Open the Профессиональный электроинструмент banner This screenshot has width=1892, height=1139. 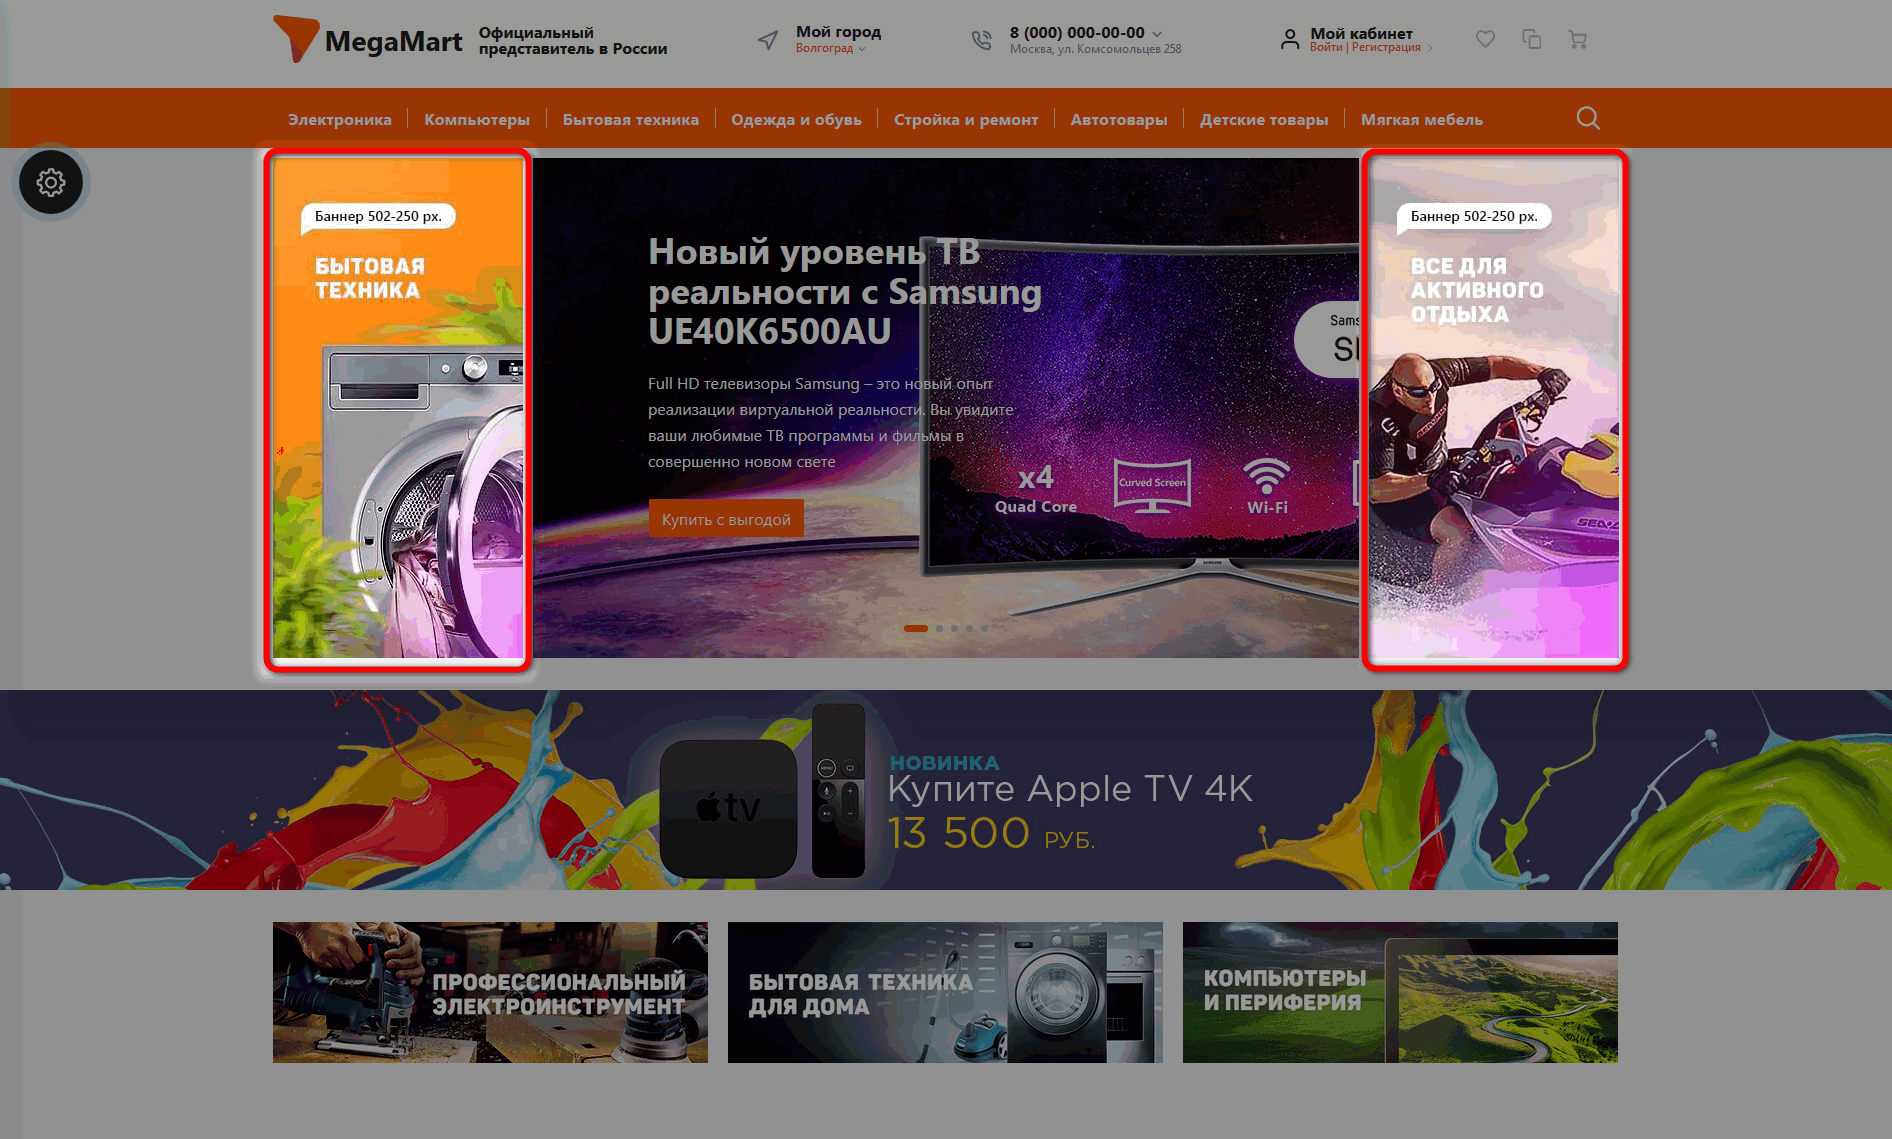pyautogui.click(x=490, y=992)
